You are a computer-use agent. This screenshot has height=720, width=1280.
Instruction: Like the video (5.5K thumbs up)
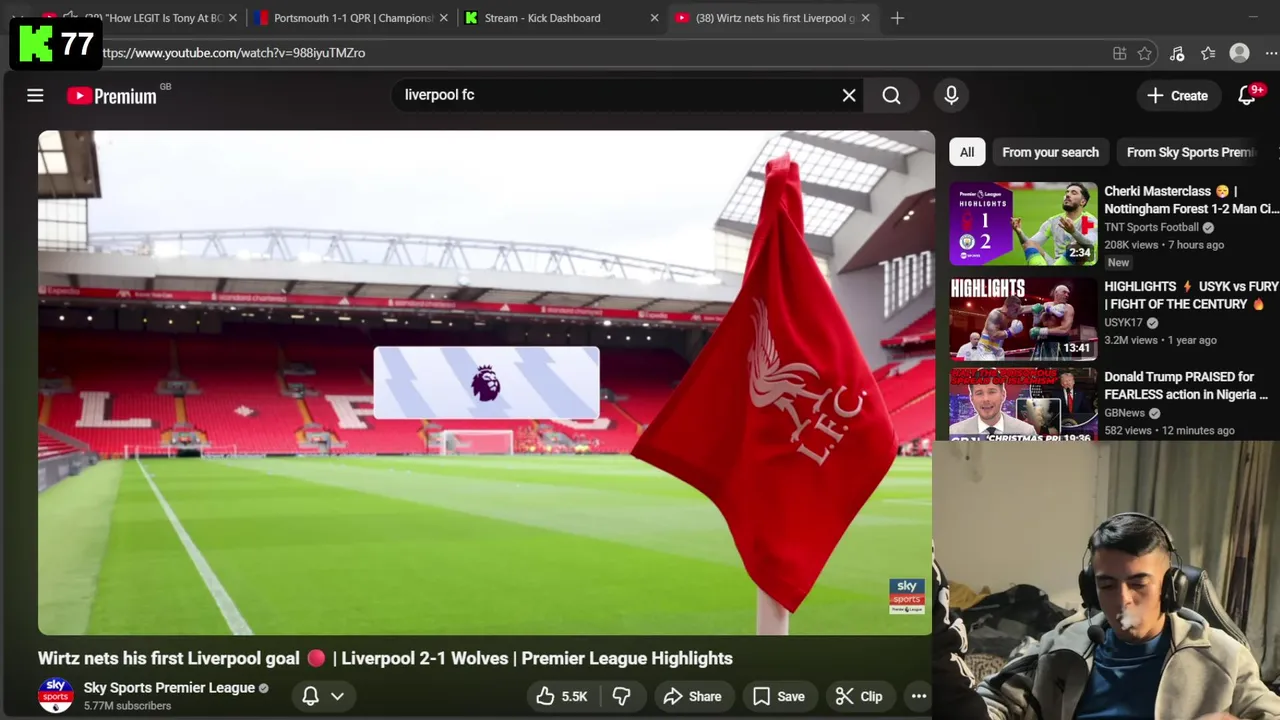562,696
